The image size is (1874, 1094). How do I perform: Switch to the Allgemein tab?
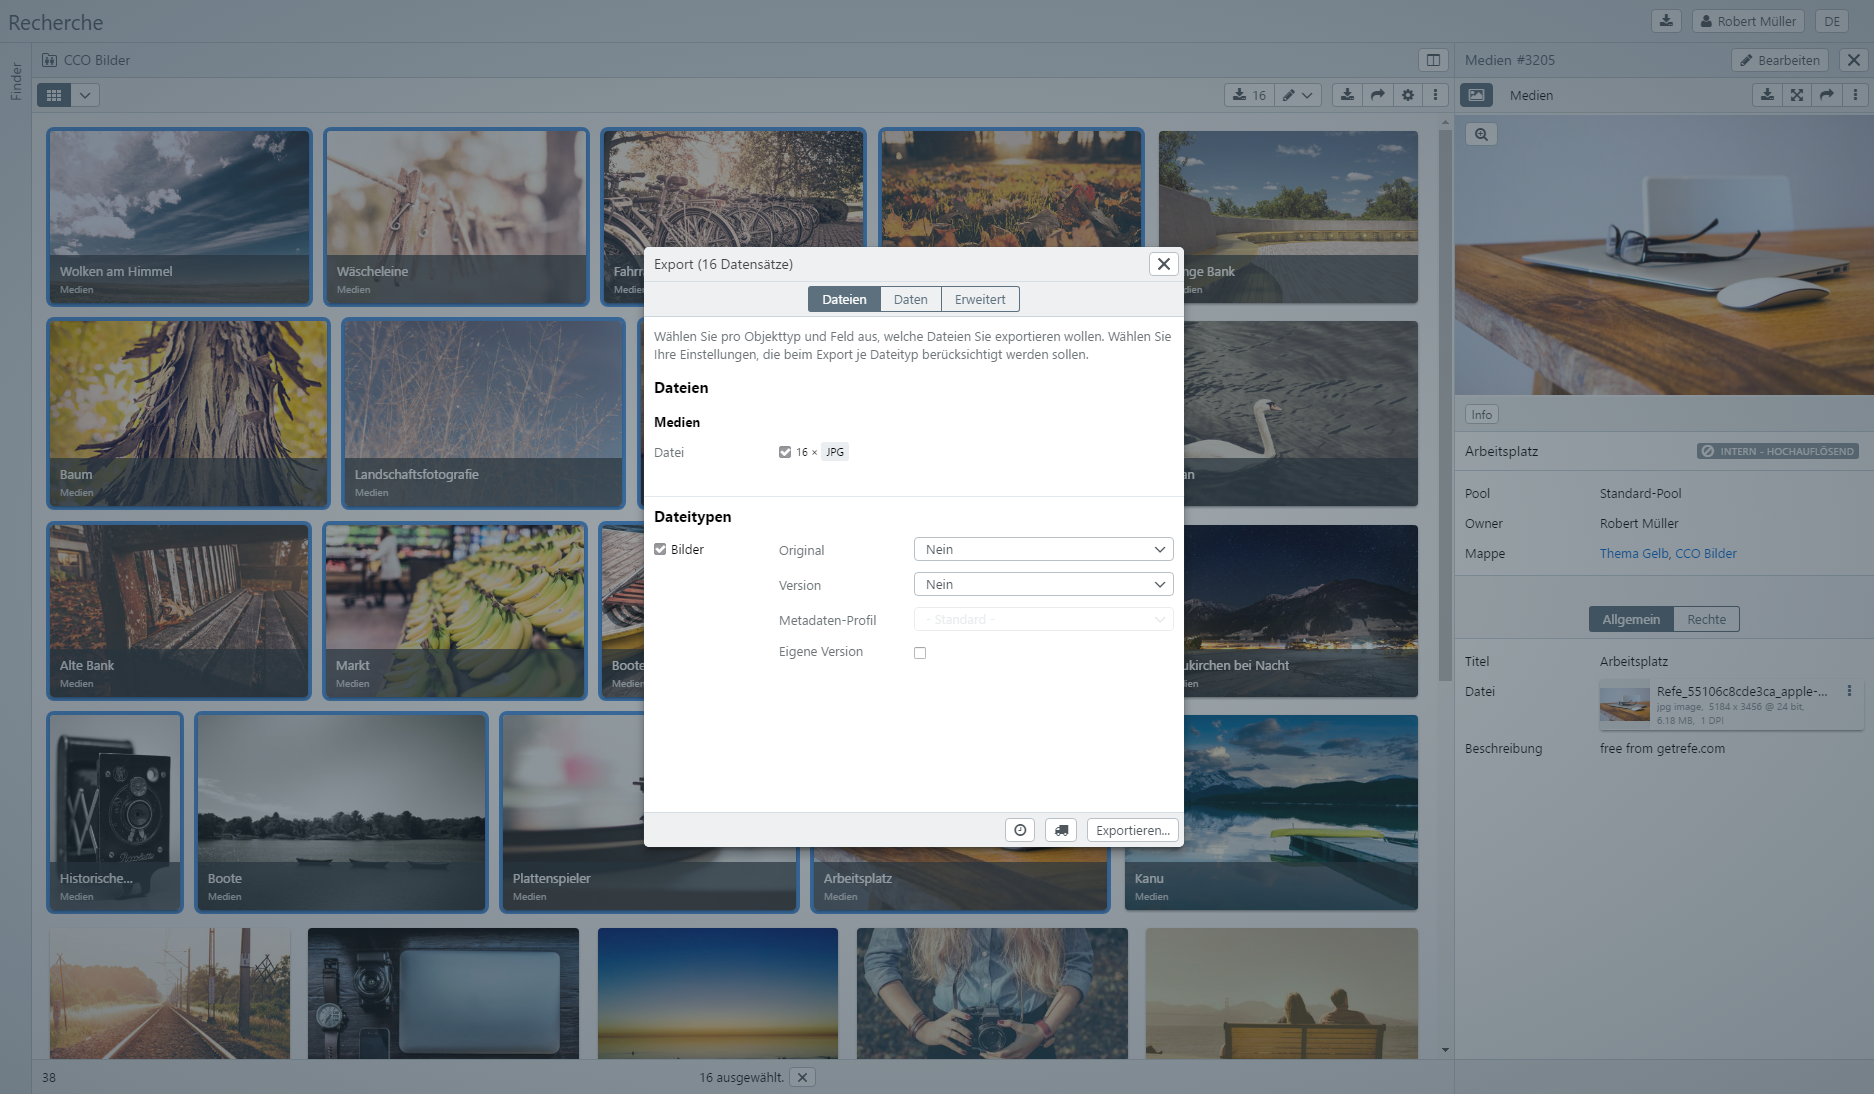click(1631, 619)
